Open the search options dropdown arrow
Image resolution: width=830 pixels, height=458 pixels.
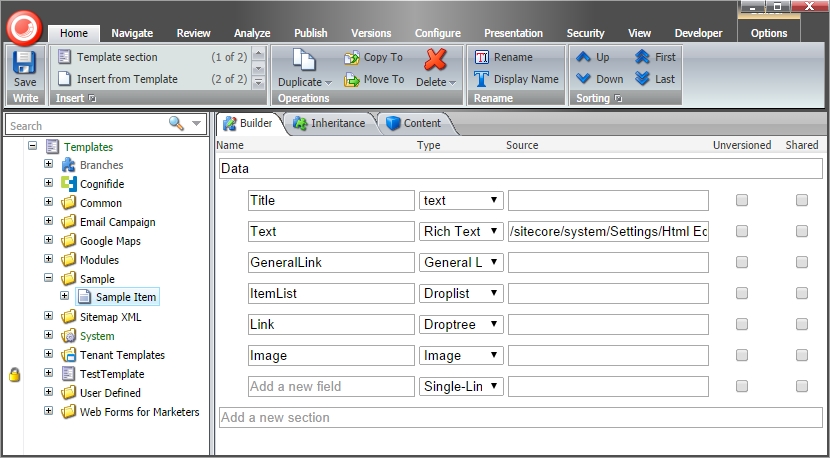pyautogui.click(x=196, y=123)
